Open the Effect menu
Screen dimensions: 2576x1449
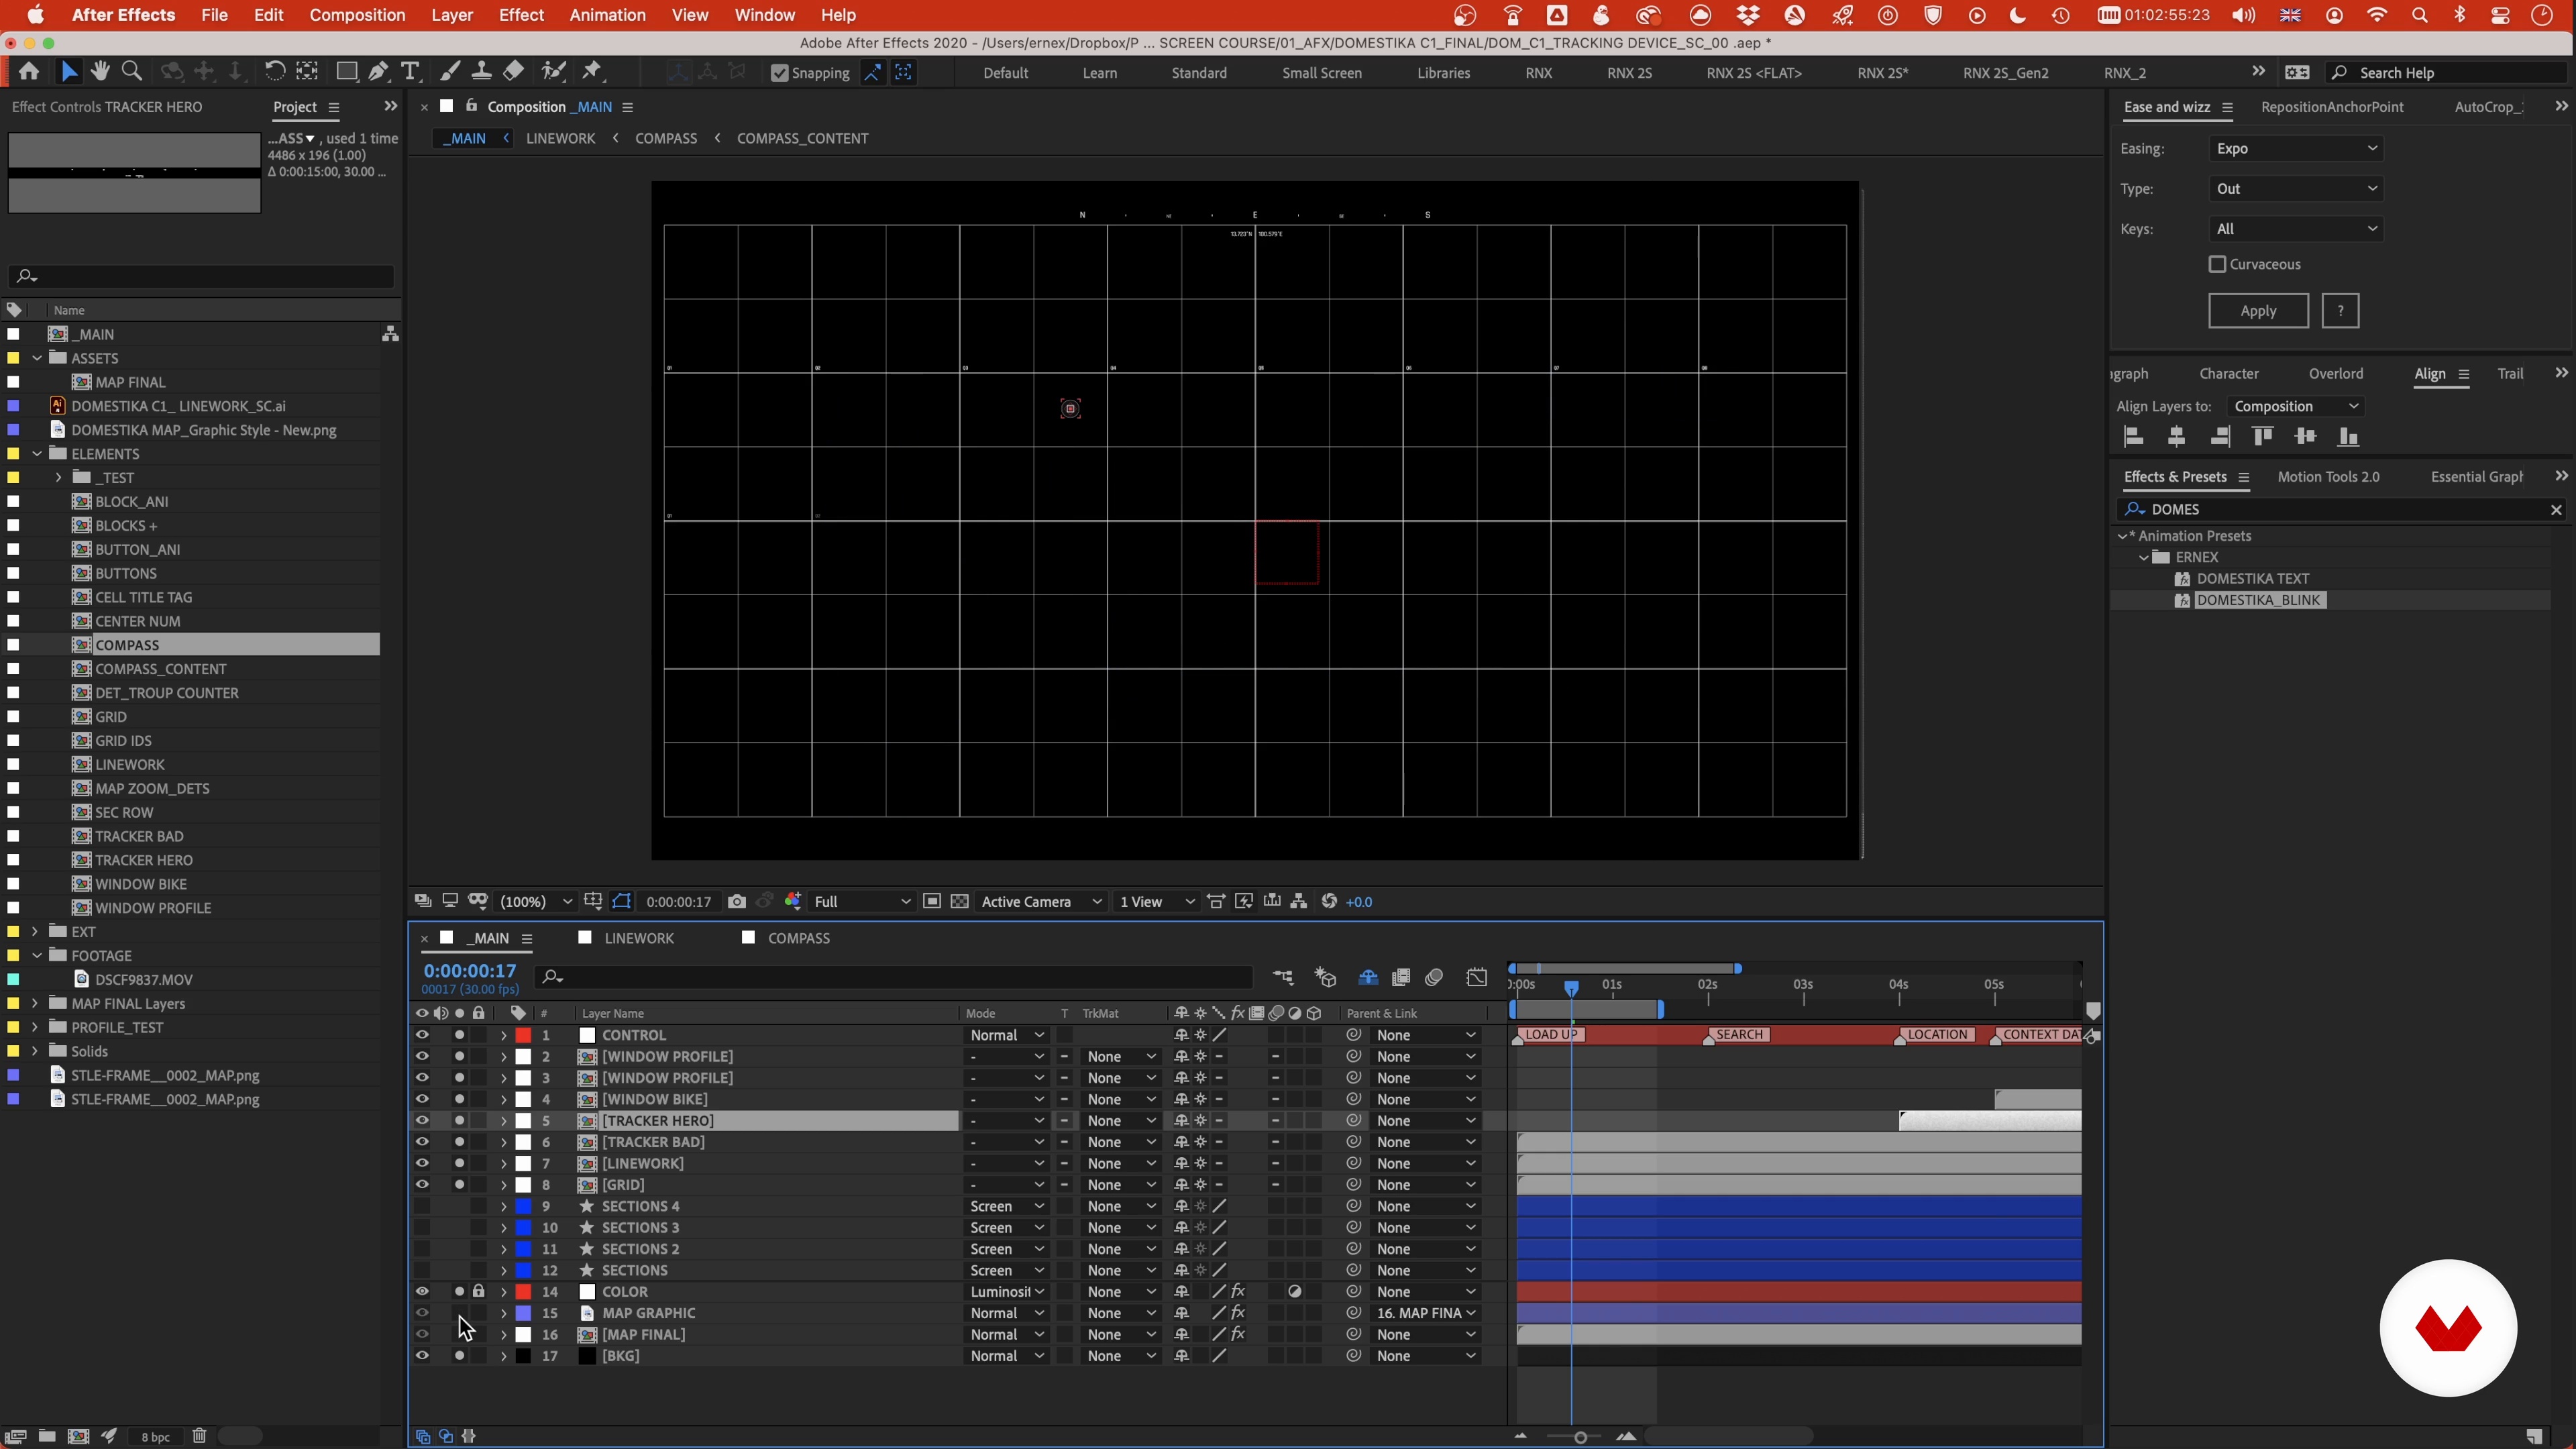521,15
